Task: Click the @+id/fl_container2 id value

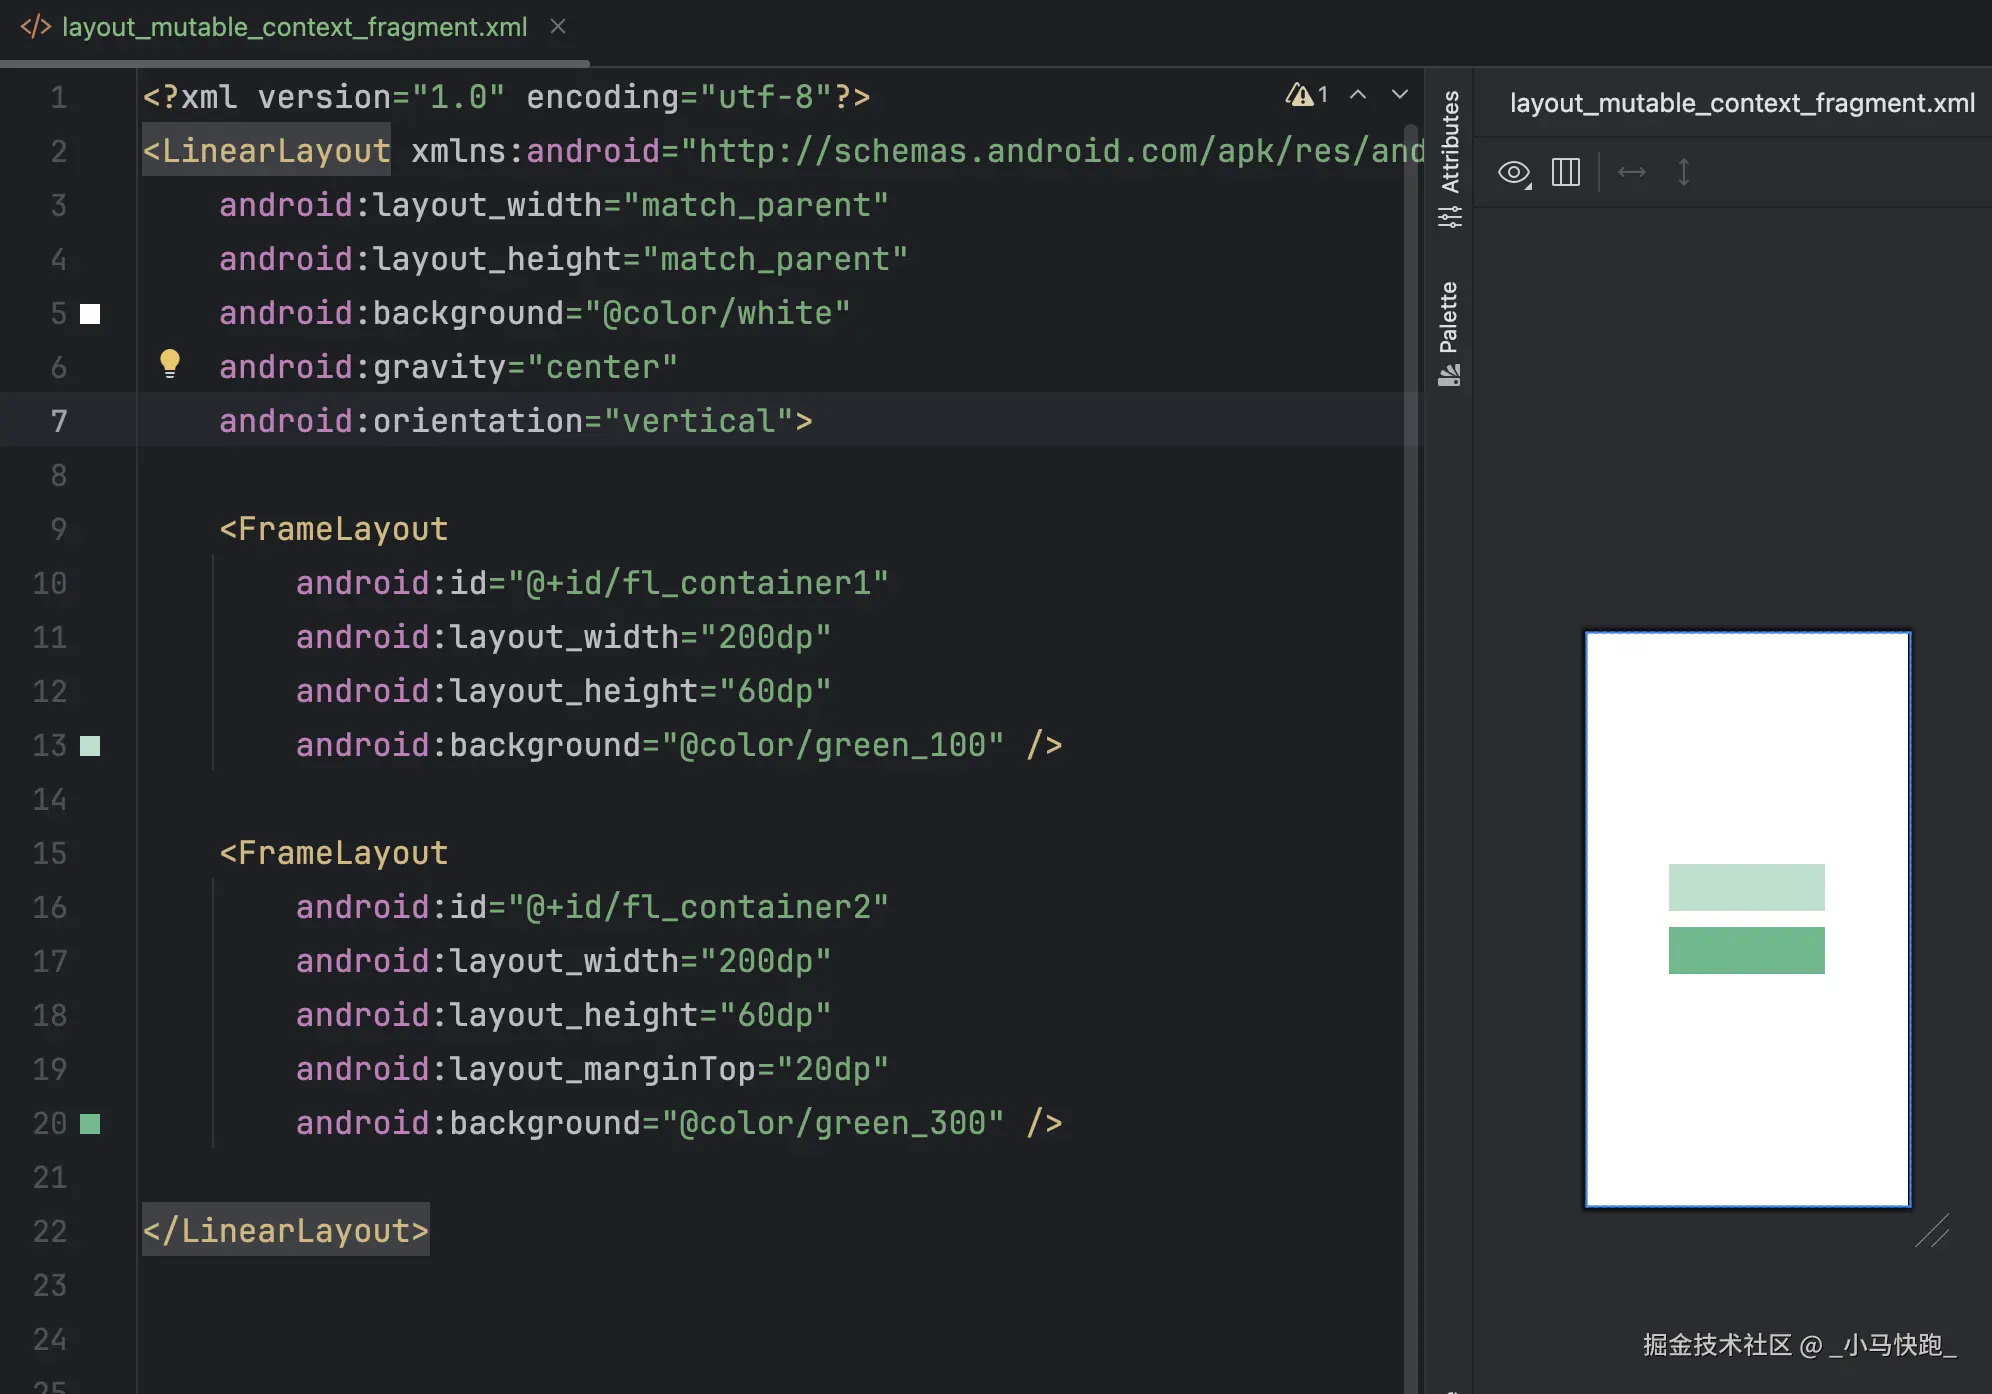Action: click(698, 907)
